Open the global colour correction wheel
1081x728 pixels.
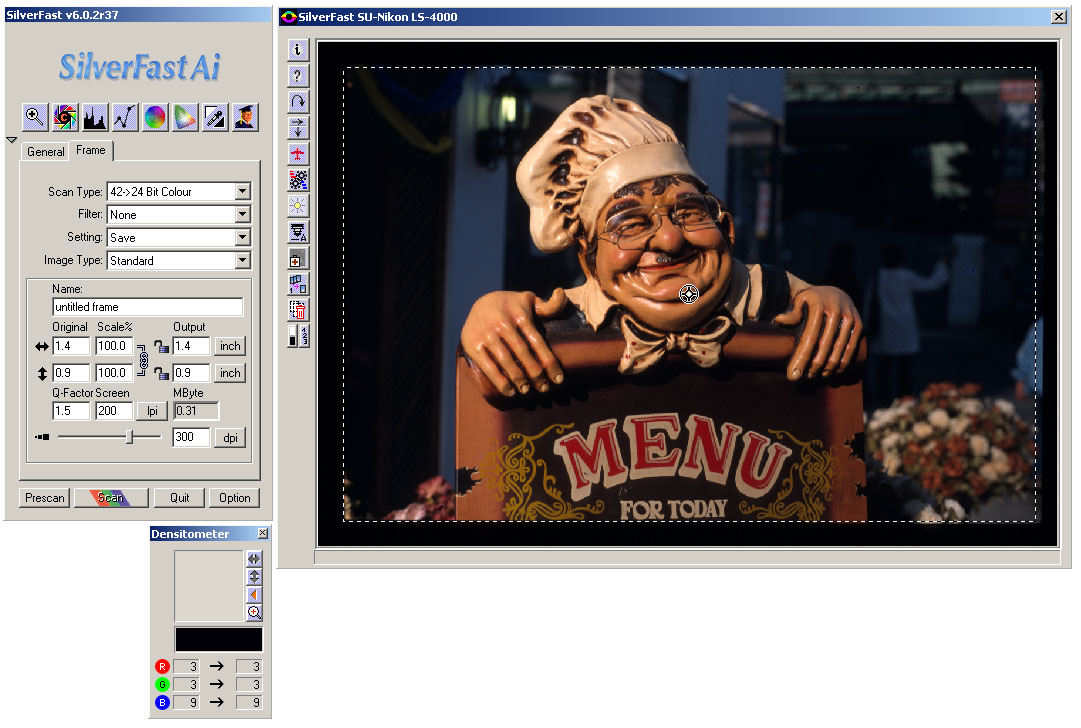(x=155, y=117)
